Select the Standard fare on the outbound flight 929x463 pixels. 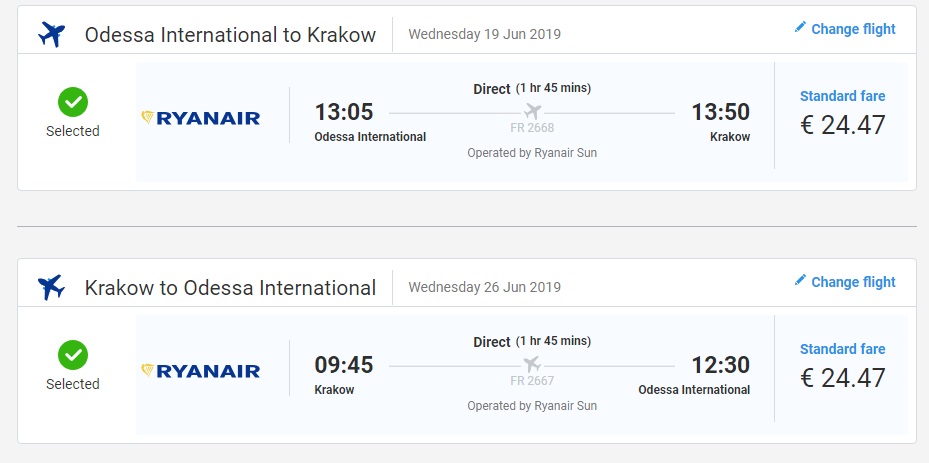[x=842, y=97]
